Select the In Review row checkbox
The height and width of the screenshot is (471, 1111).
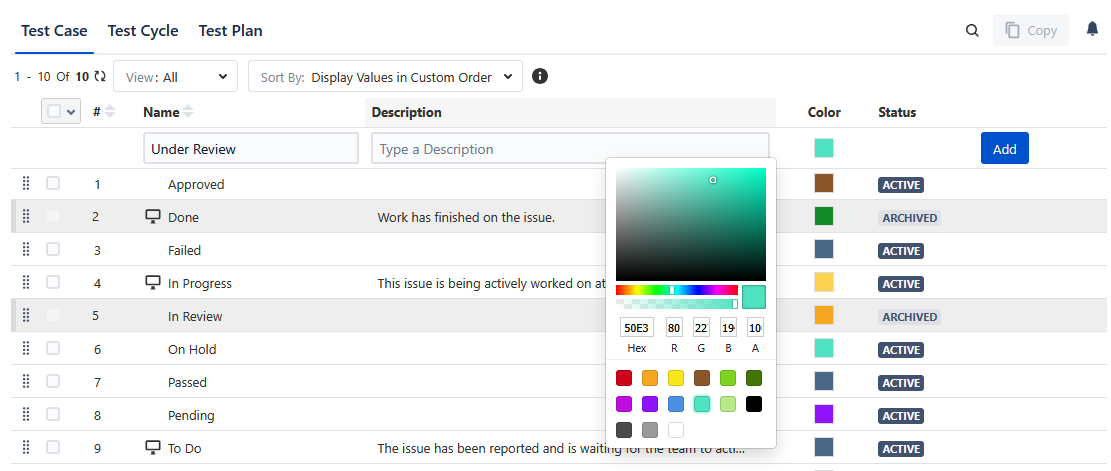click(x=53, y=315)
